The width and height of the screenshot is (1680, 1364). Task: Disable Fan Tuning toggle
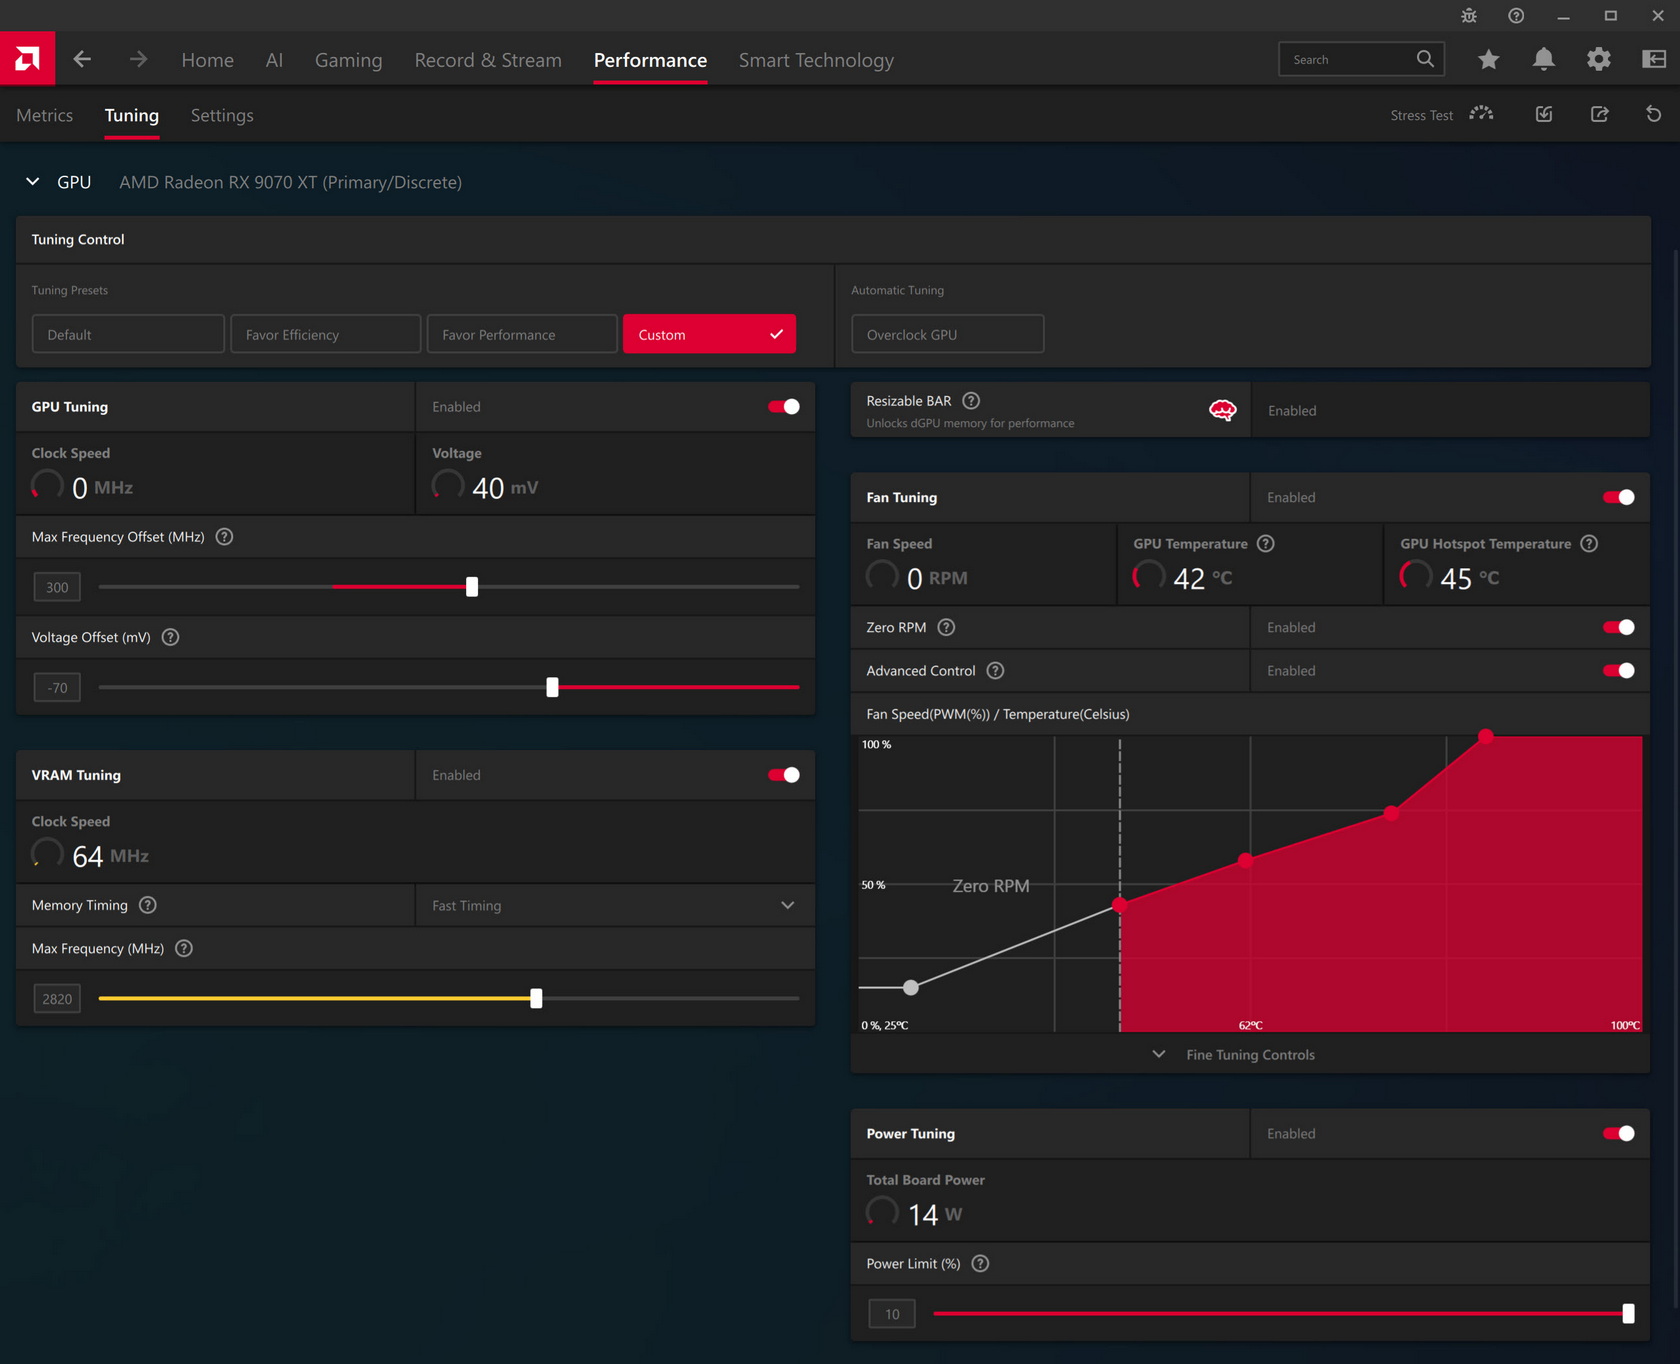[x=1618, y=497]
